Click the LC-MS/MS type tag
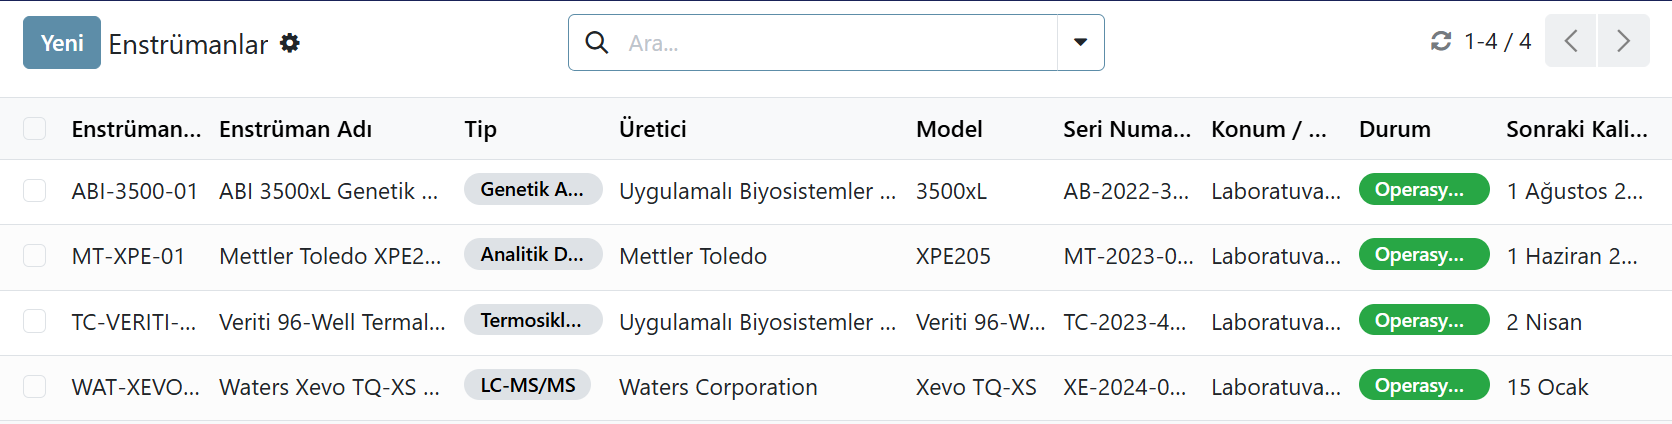 tap(527, 385)
